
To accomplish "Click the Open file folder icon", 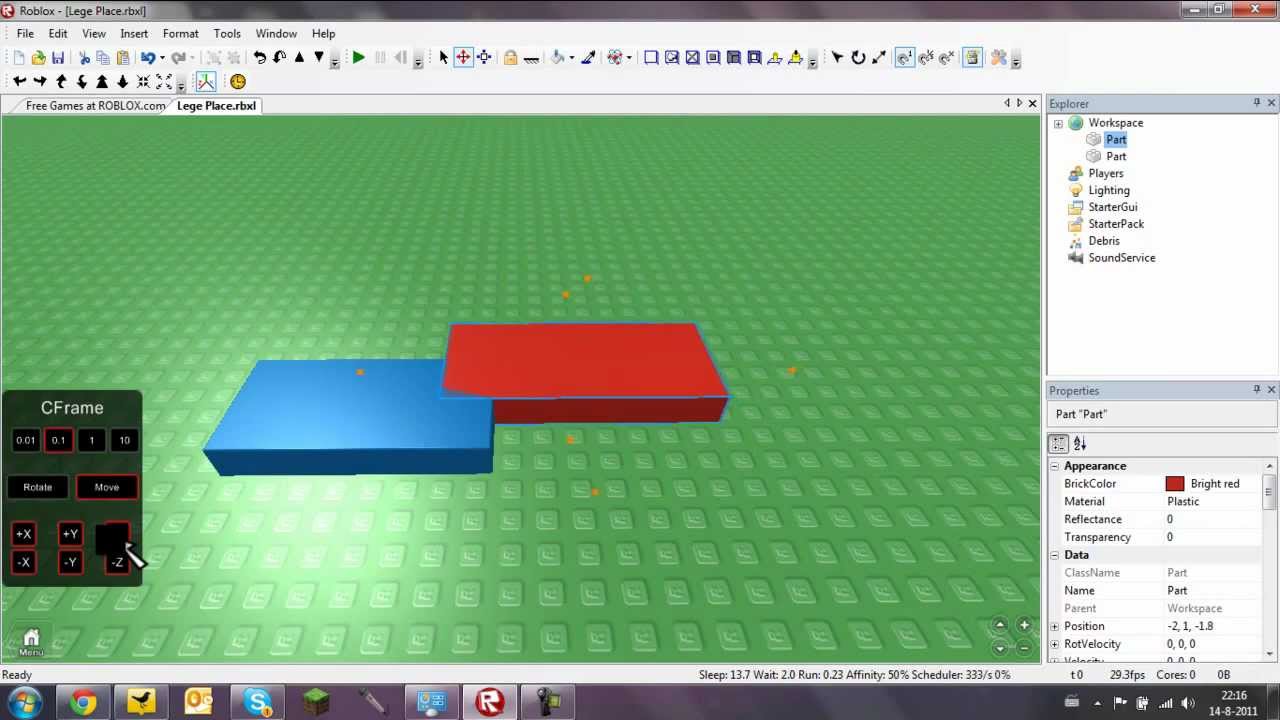I will tap(38, 58).
